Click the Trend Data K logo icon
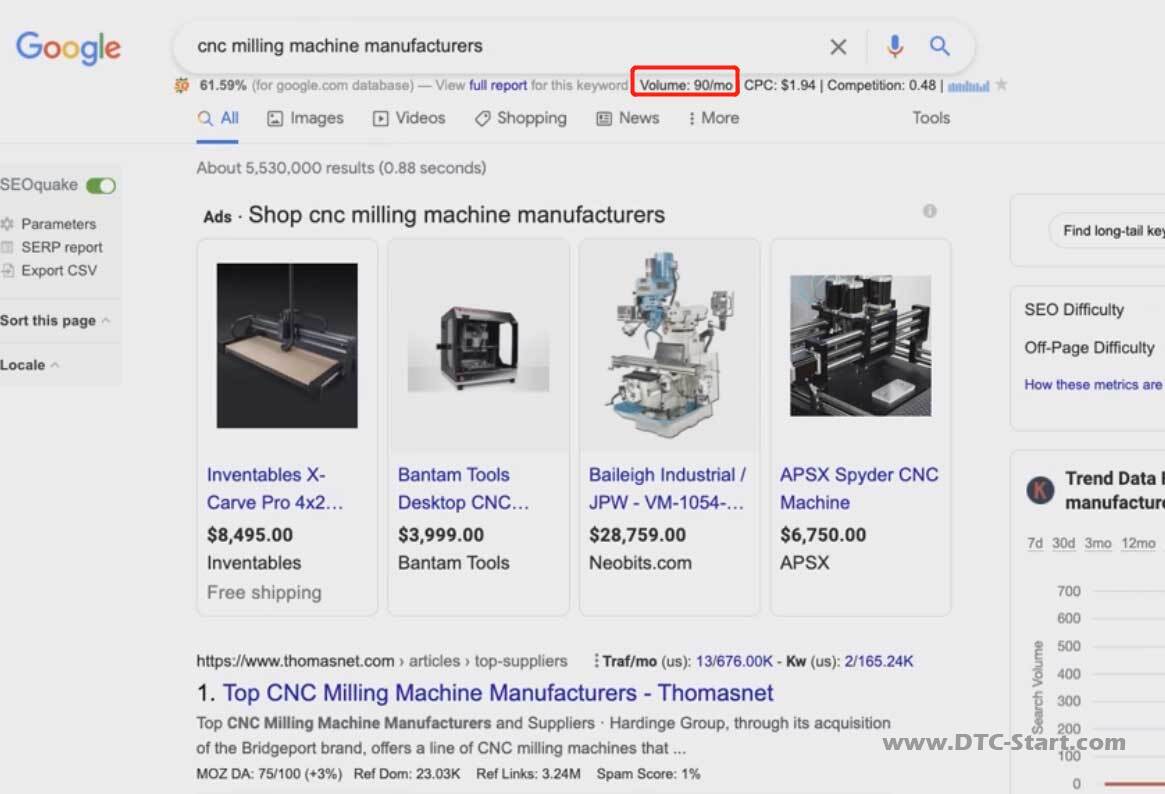Screen dimensions: 1165x794 [1040, 490]
